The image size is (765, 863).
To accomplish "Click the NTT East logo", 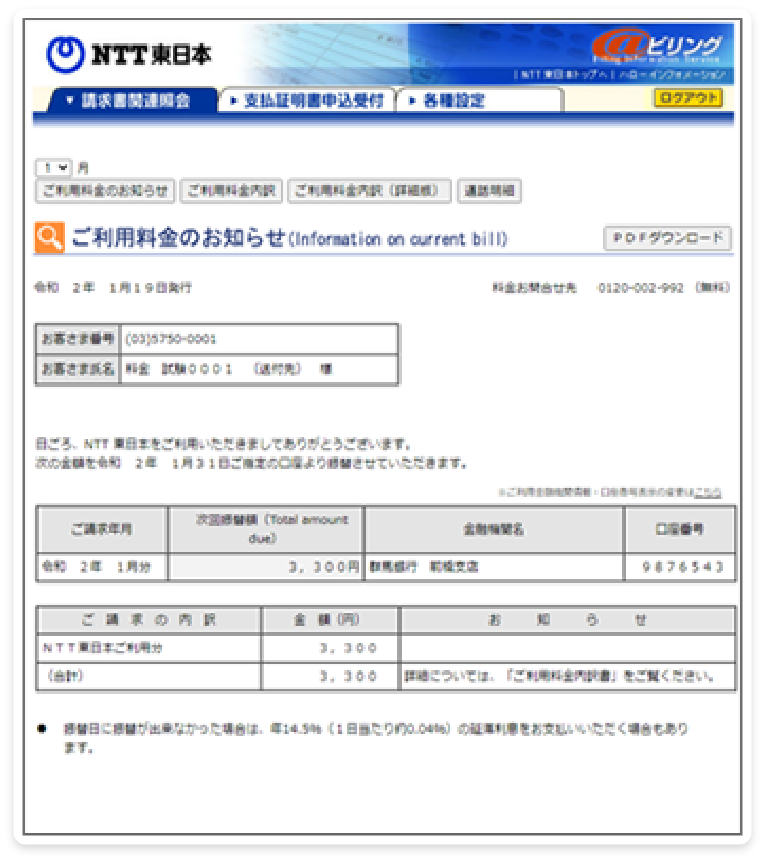I will point(129,54).
